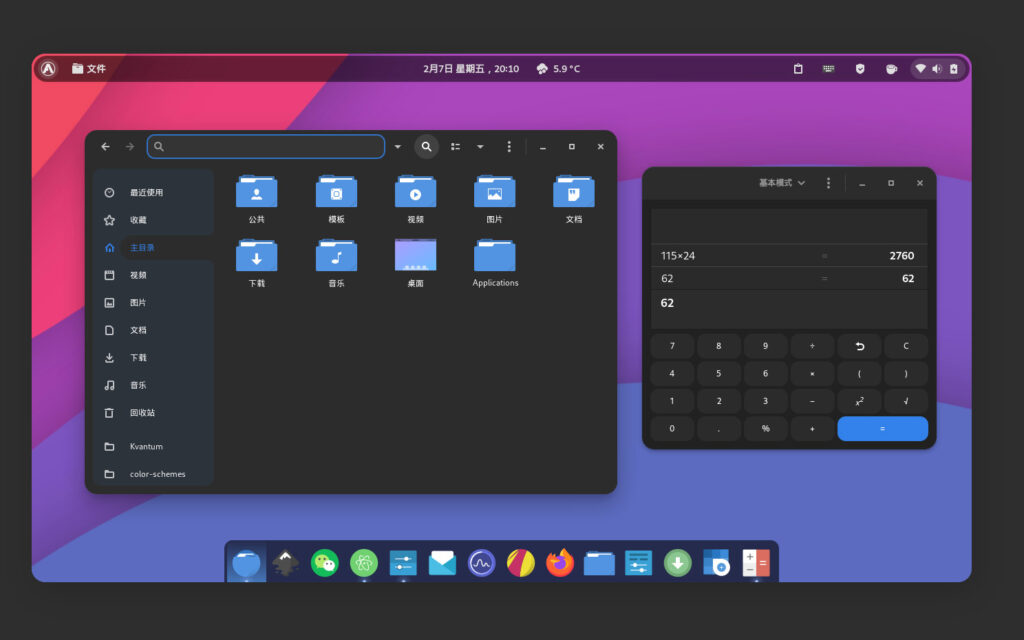This screenshot has width=1024, height=640.
Task: Click the calculator square root key
Action: pyautogui.click(x=906, y=401)
